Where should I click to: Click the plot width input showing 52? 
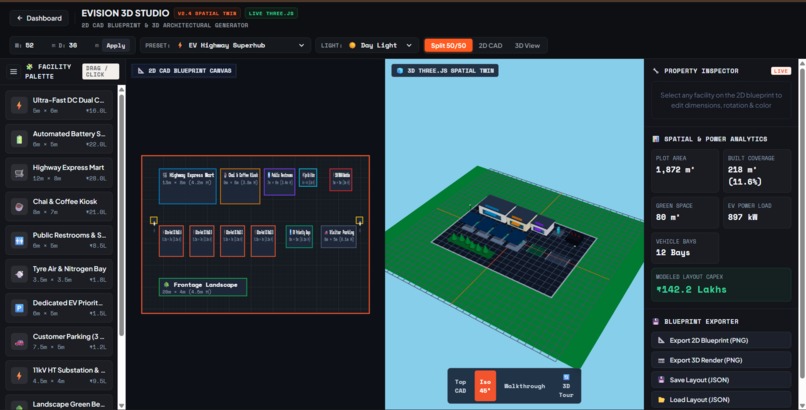(34, 45)
